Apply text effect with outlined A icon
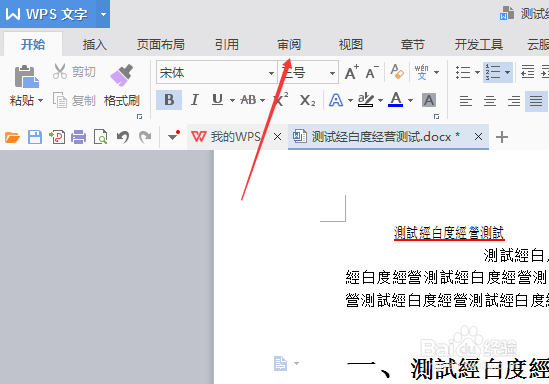Image resolution: width=549 pixels, height=384 pixels. pyautogui.click(x=336, y=100)
